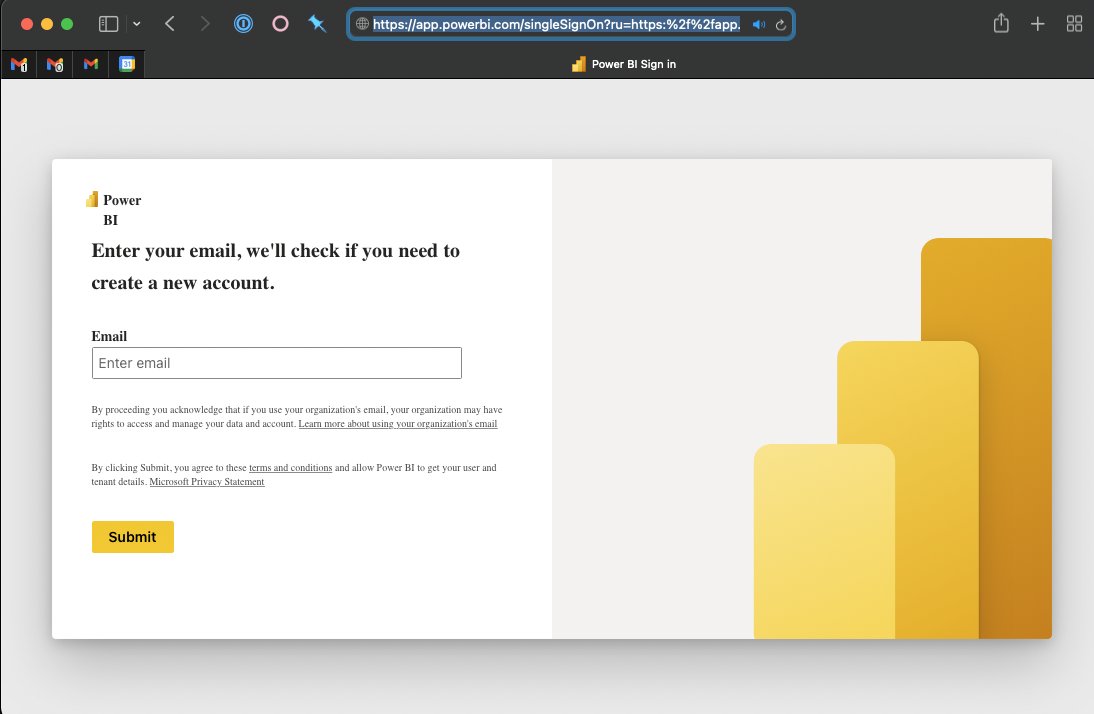Image resolution: width=1094 pixels, height=714 pixels.
Task: Open the Share button in toolbar
Action: 1001,23
